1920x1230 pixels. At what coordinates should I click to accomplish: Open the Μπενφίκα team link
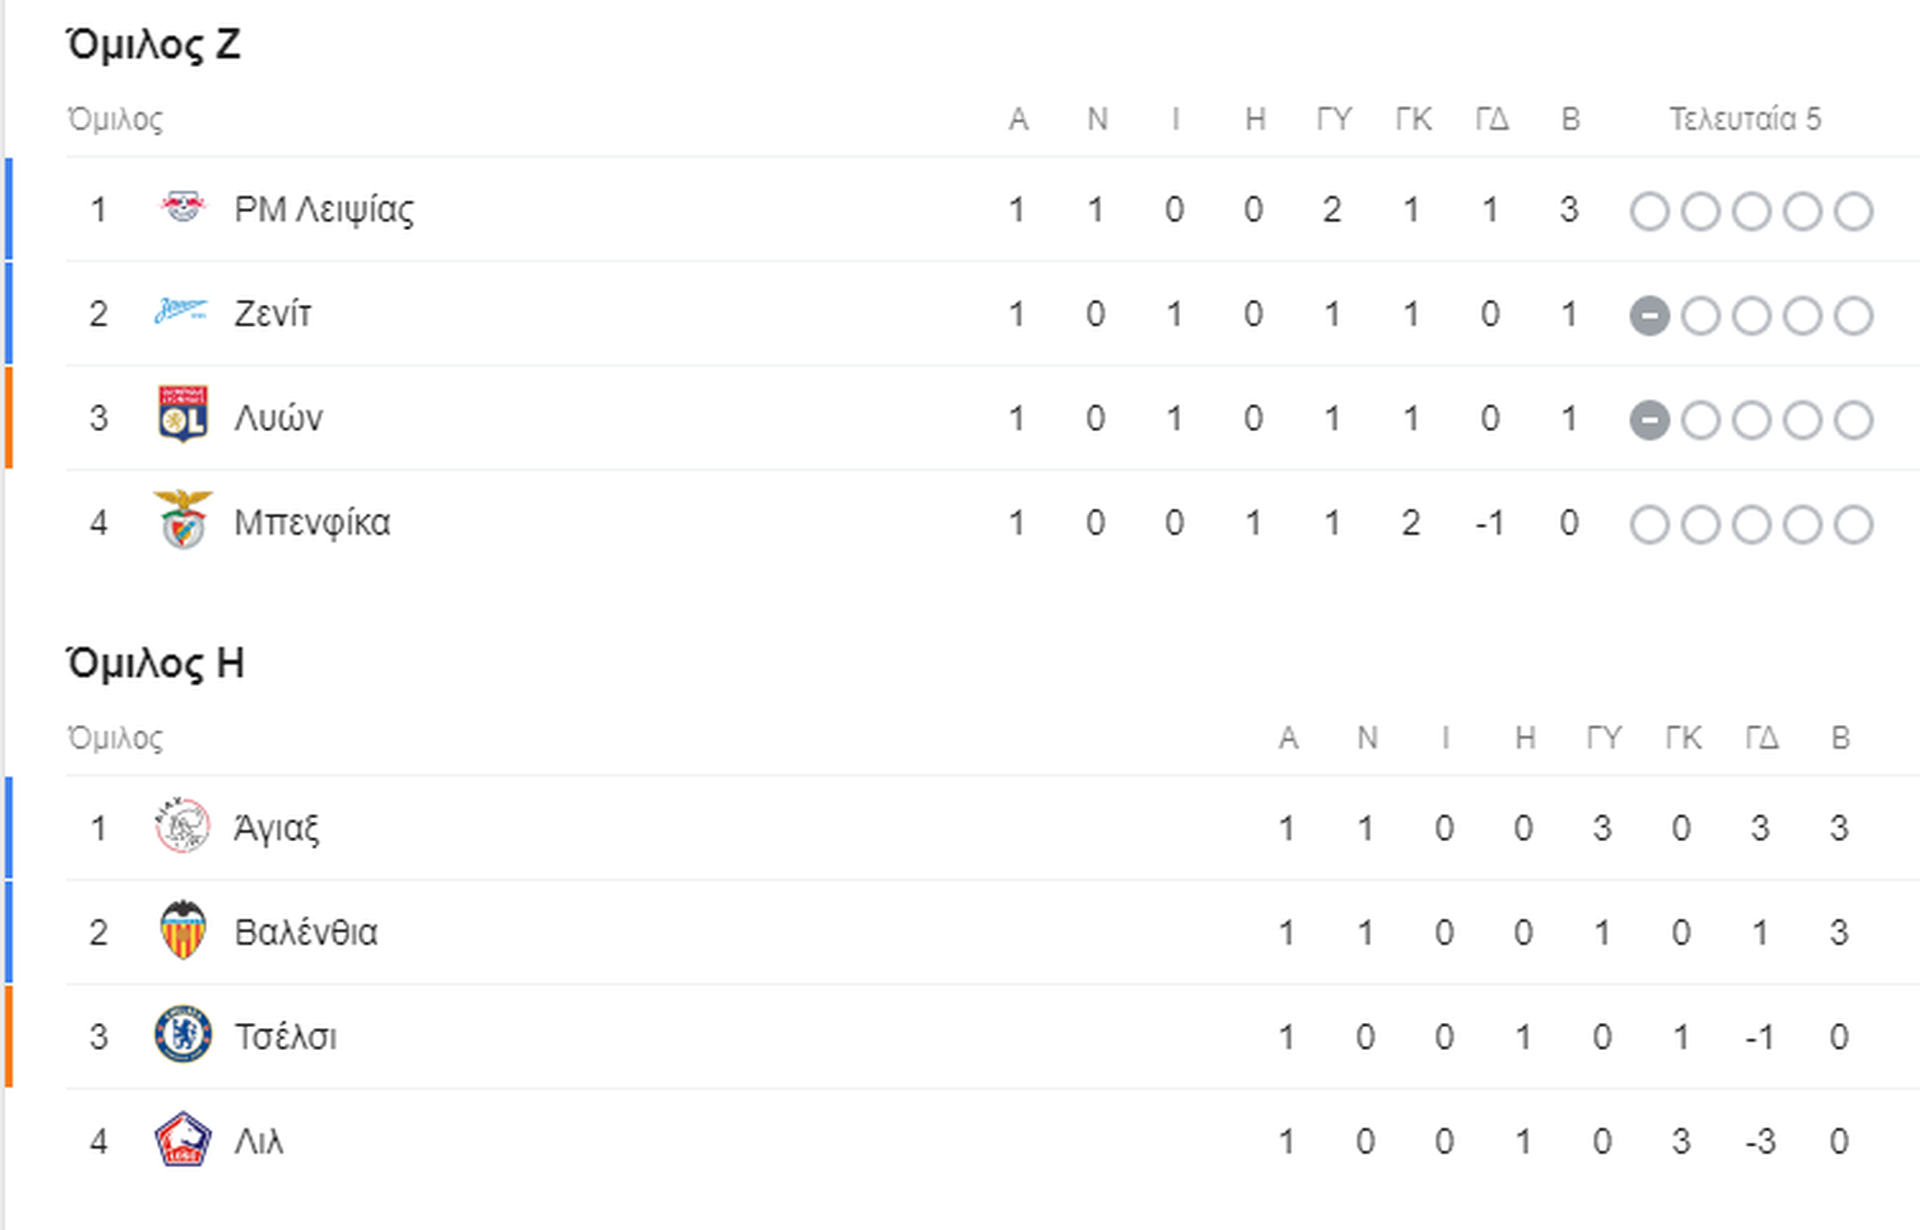pos(312,523)
